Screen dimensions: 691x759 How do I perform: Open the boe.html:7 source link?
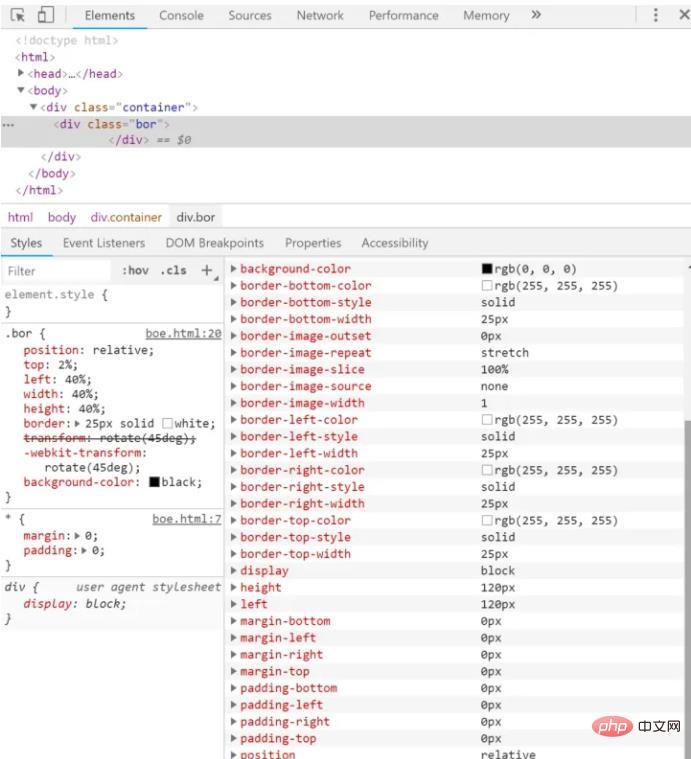point(186,519)
